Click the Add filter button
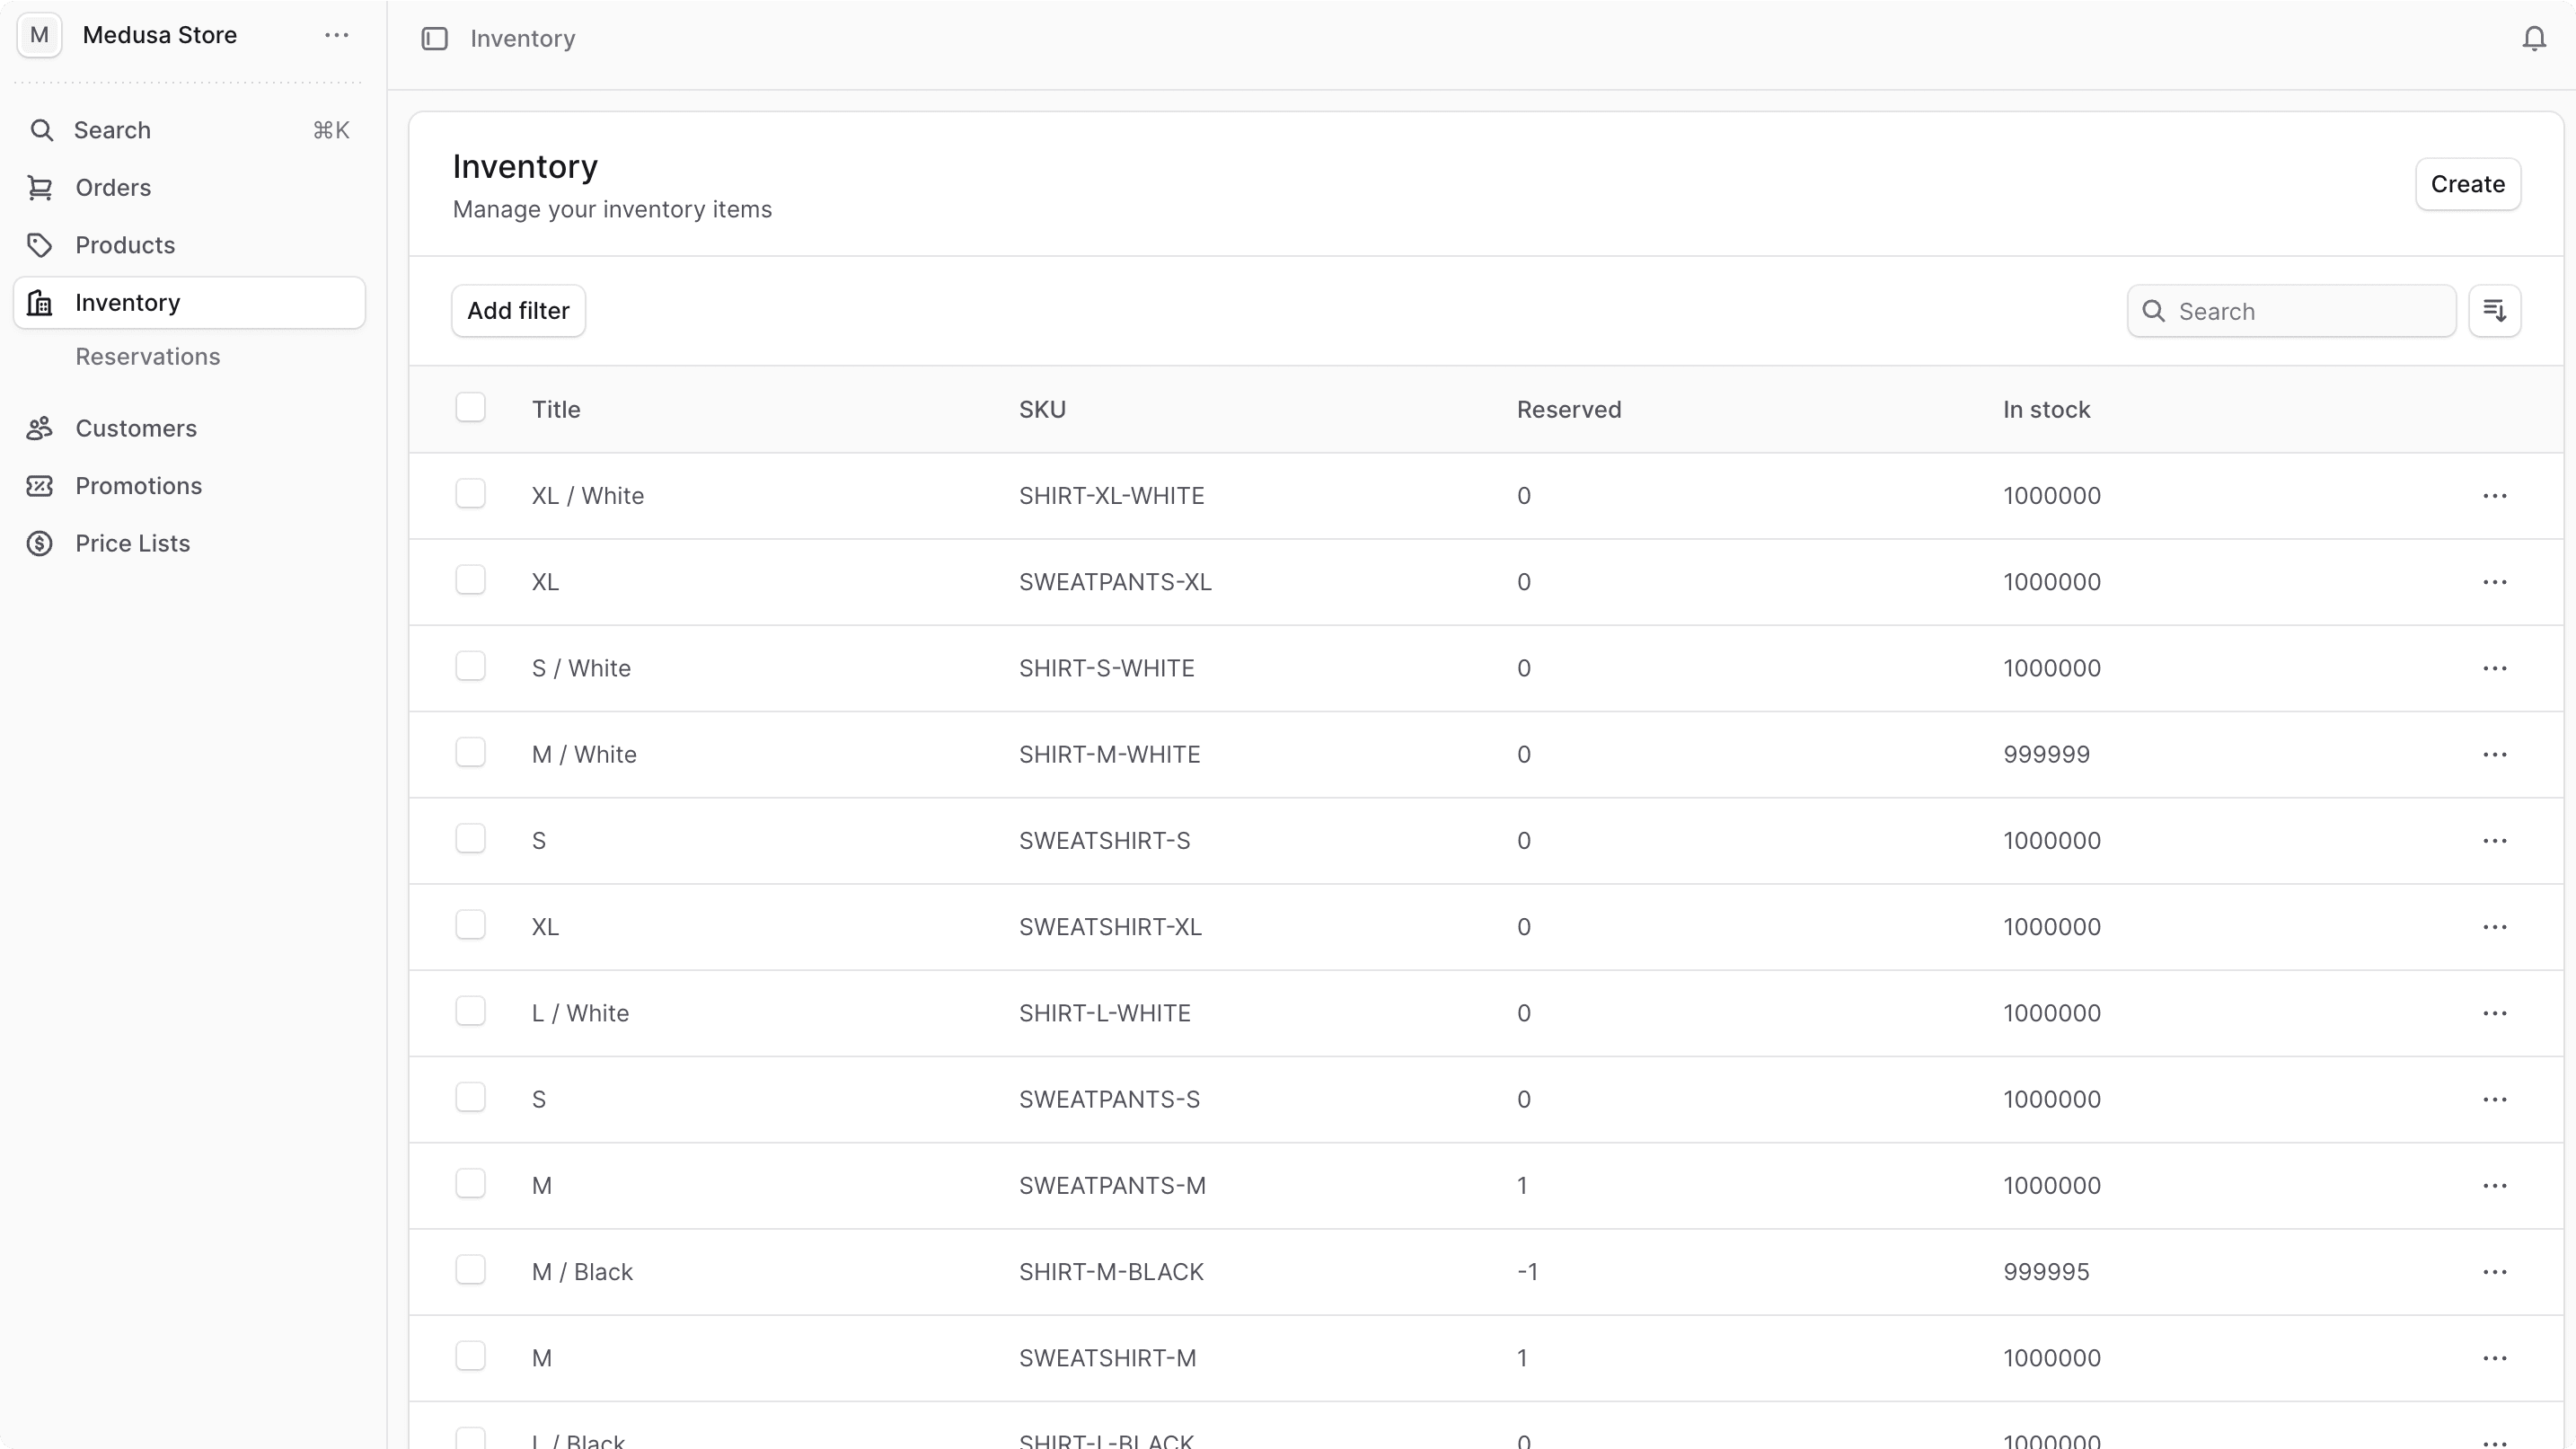The height and width of the screenshot is (1449, 2576). 518,310
